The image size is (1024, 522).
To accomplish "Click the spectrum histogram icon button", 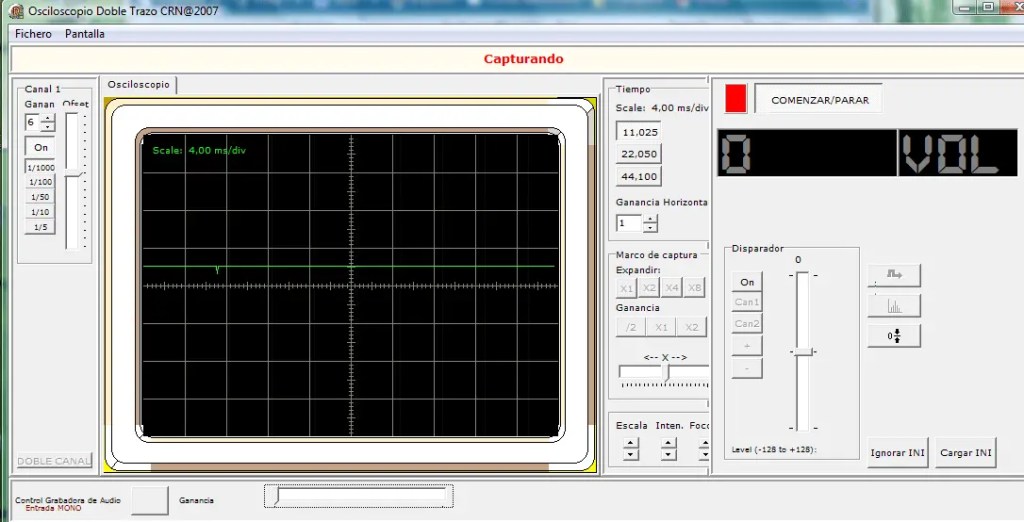I will point(894,306).
